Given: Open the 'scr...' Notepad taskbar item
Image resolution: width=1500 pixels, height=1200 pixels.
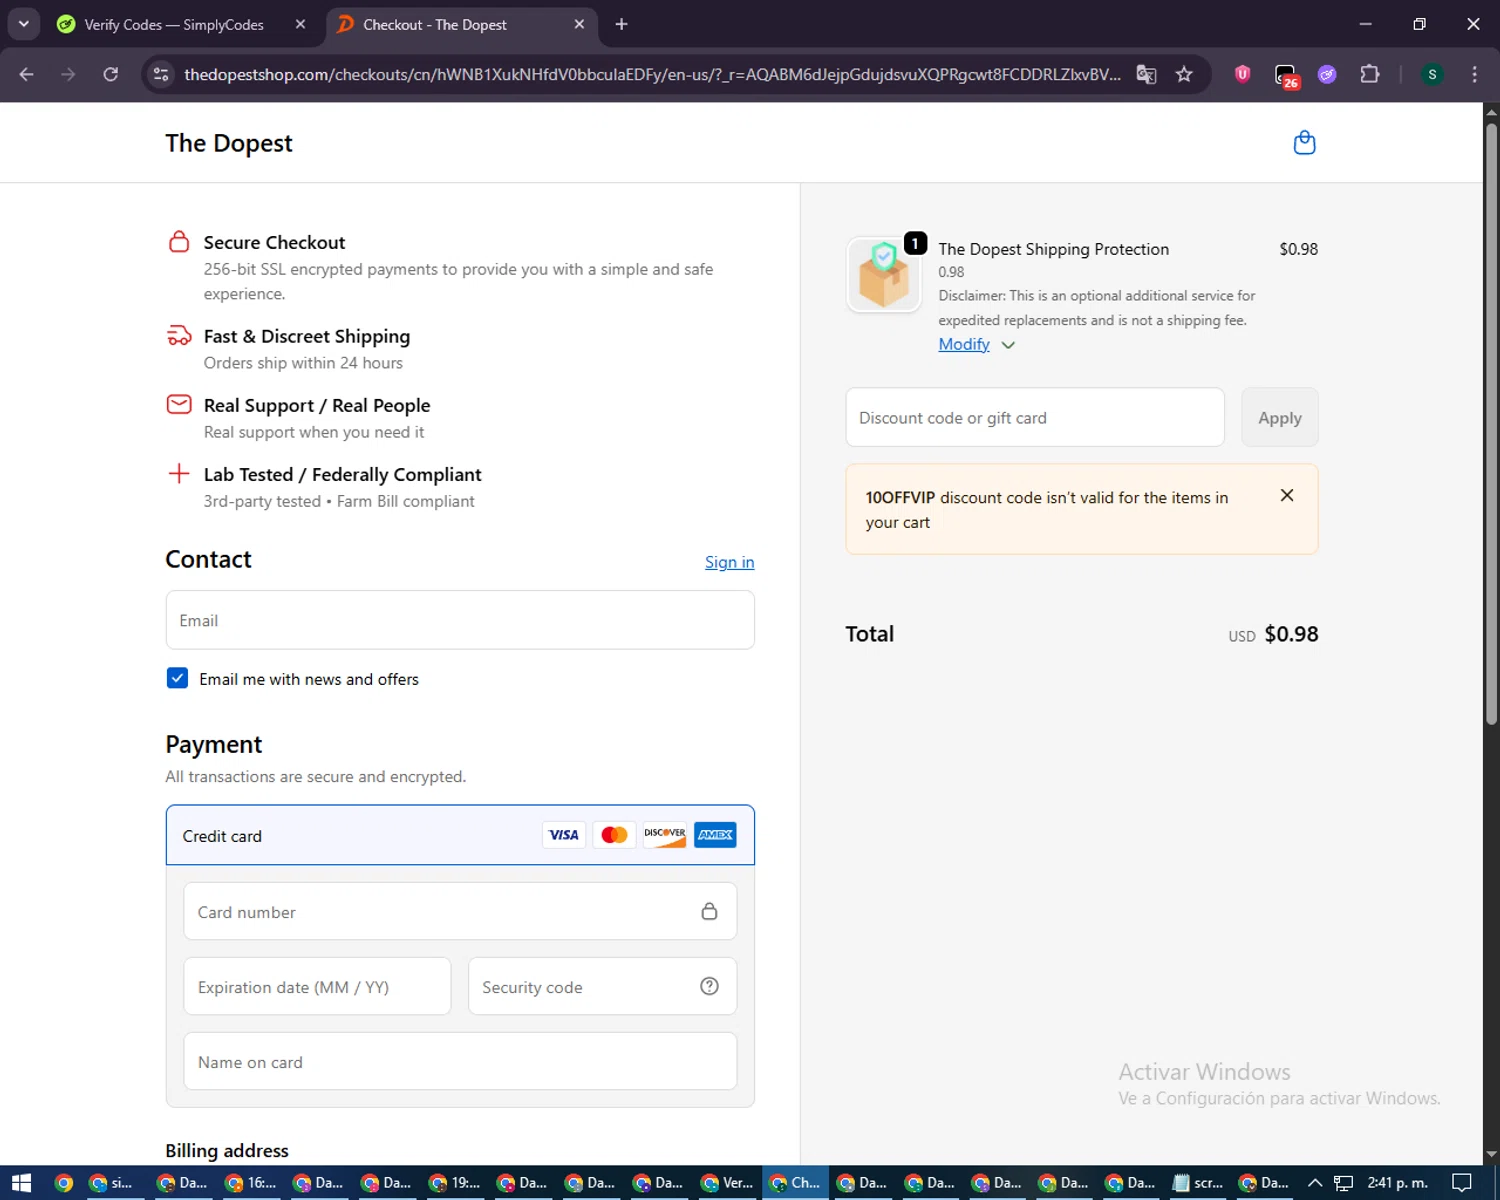Looking at the screenshot, I should [x=1198, y=1183].
